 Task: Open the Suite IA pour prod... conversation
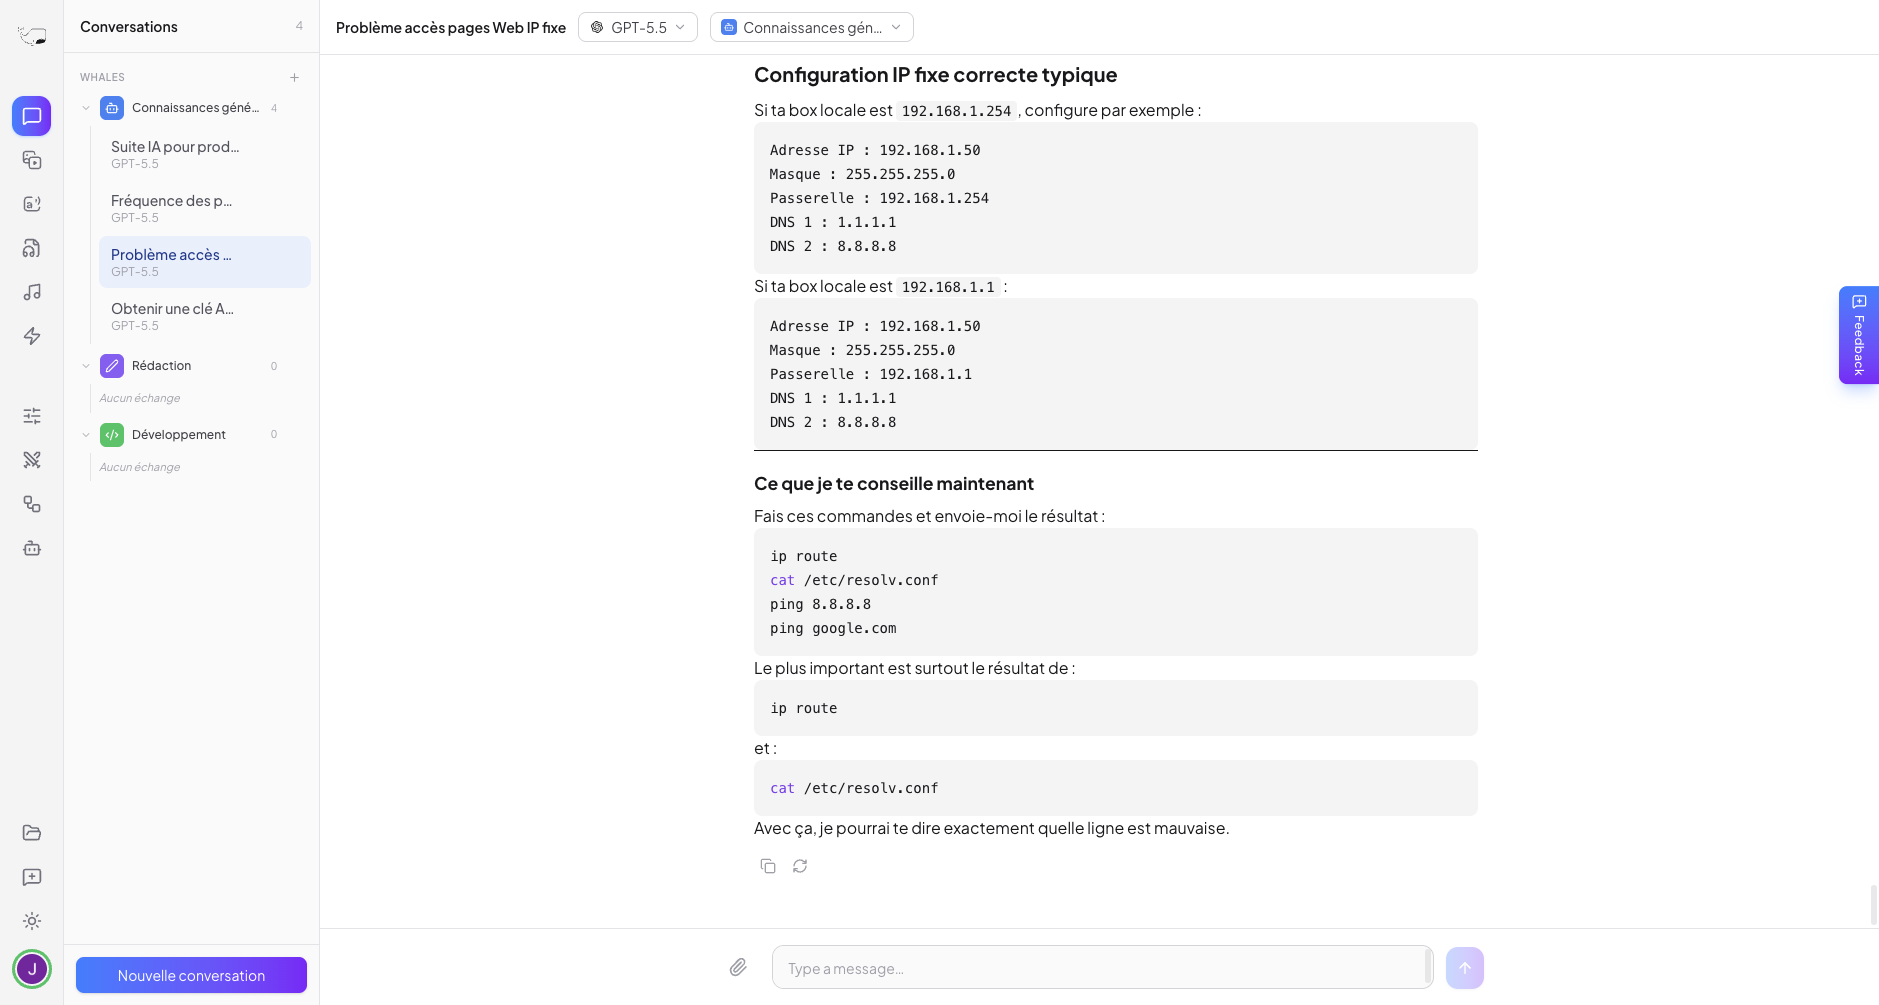click(x=205, y=154)
